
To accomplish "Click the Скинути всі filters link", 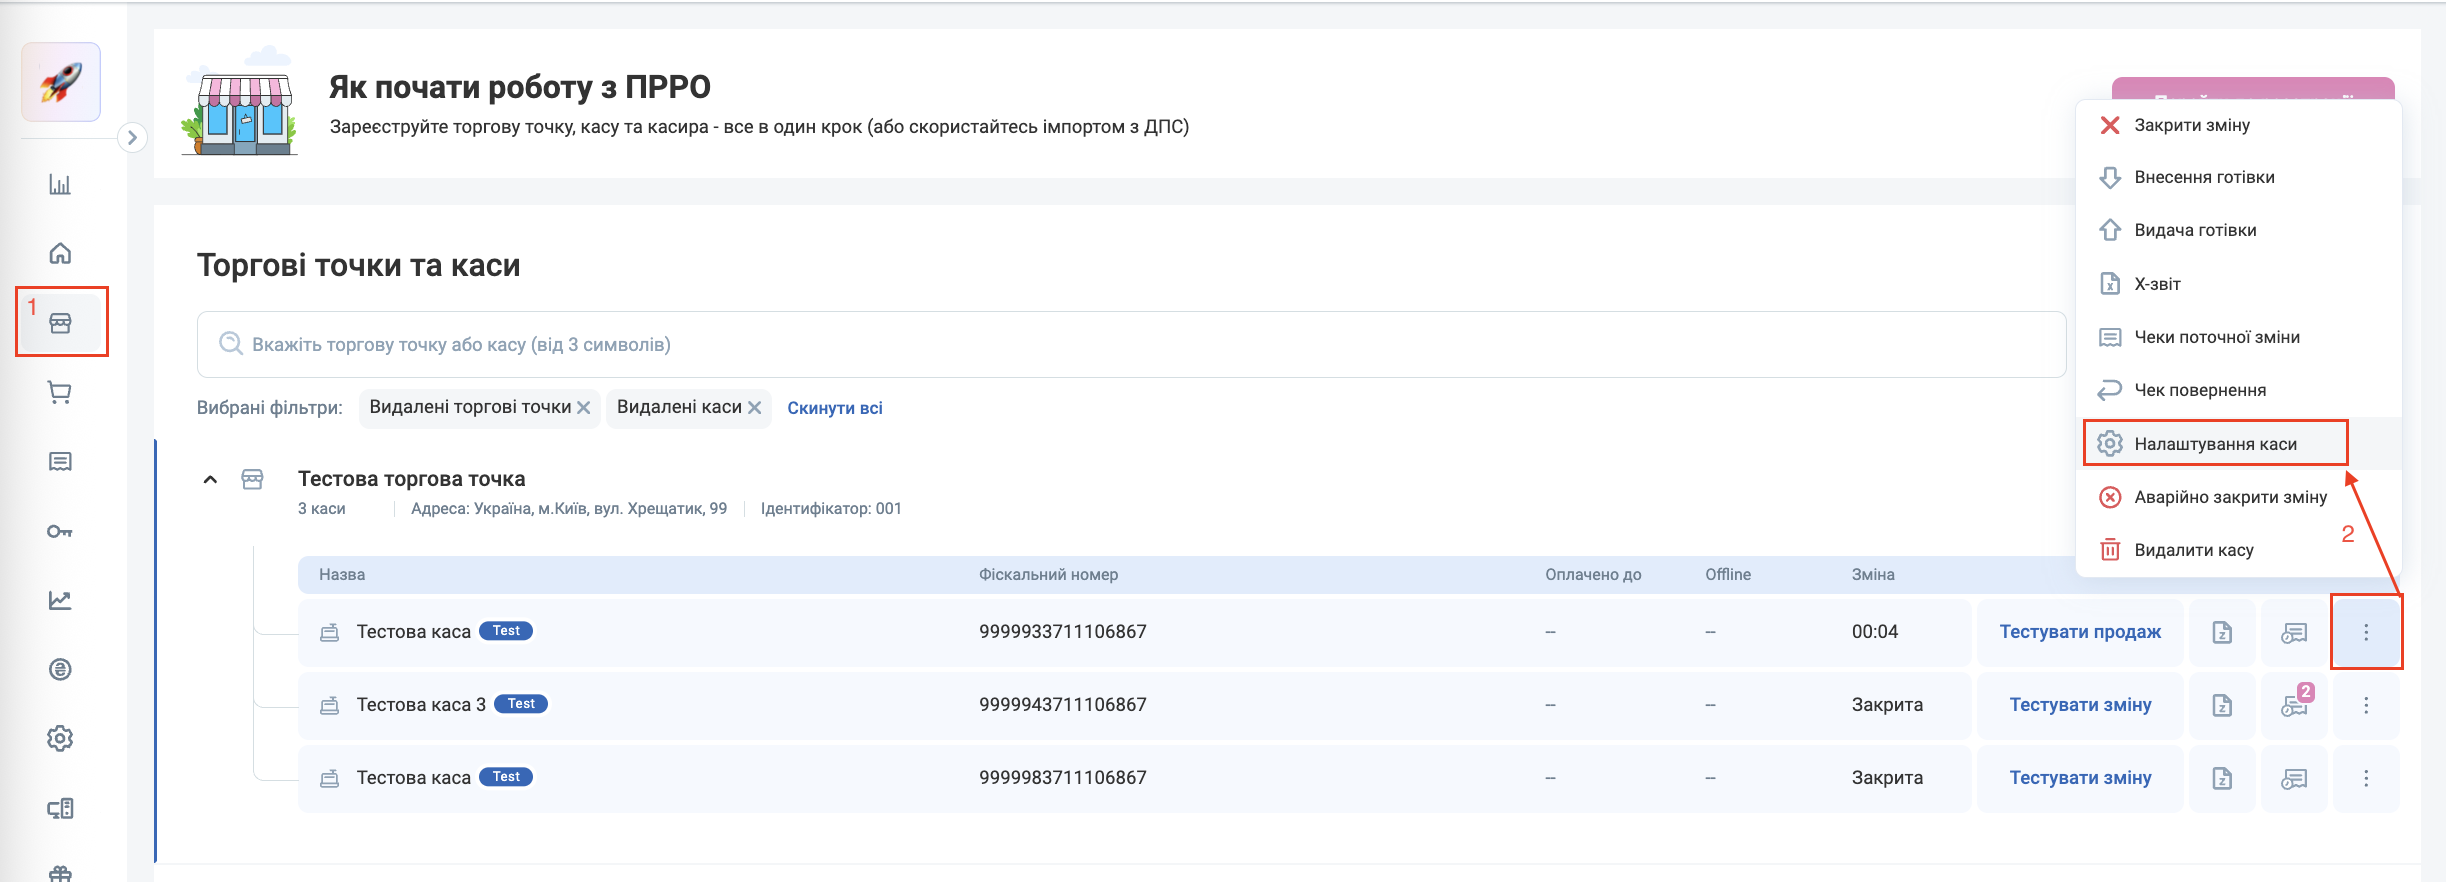I will click(835, 408).
